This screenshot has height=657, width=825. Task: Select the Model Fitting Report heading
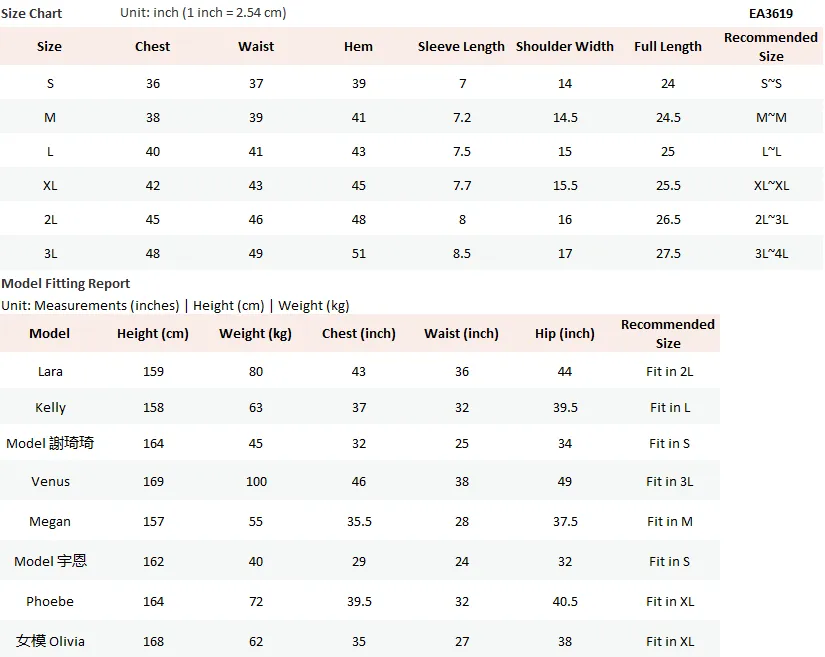(66, 284)
